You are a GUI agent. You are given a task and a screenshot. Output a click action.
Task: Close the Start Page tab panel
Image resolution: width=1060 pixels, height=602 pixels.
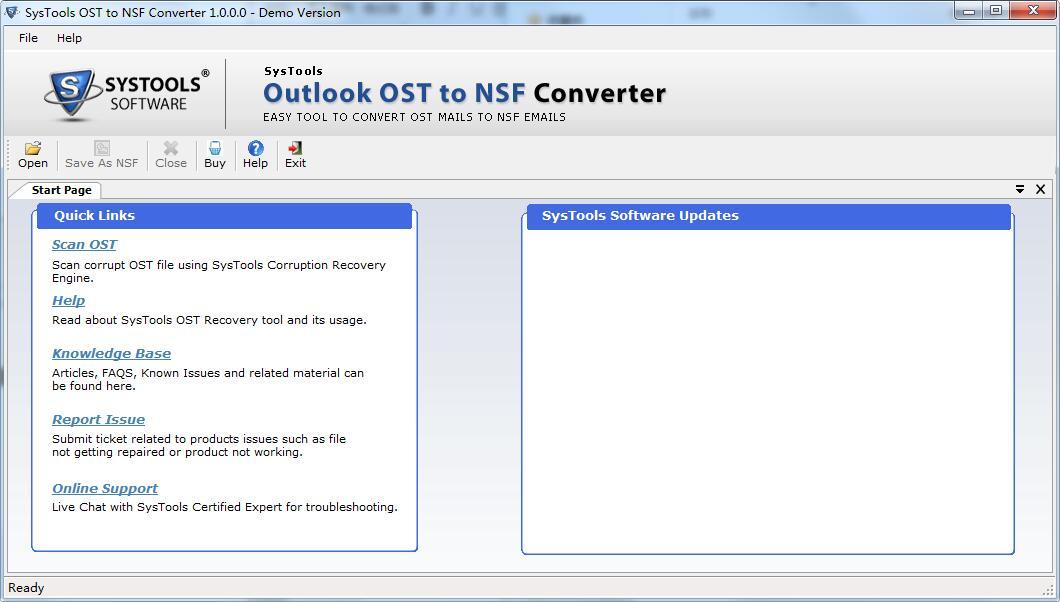1040,189
